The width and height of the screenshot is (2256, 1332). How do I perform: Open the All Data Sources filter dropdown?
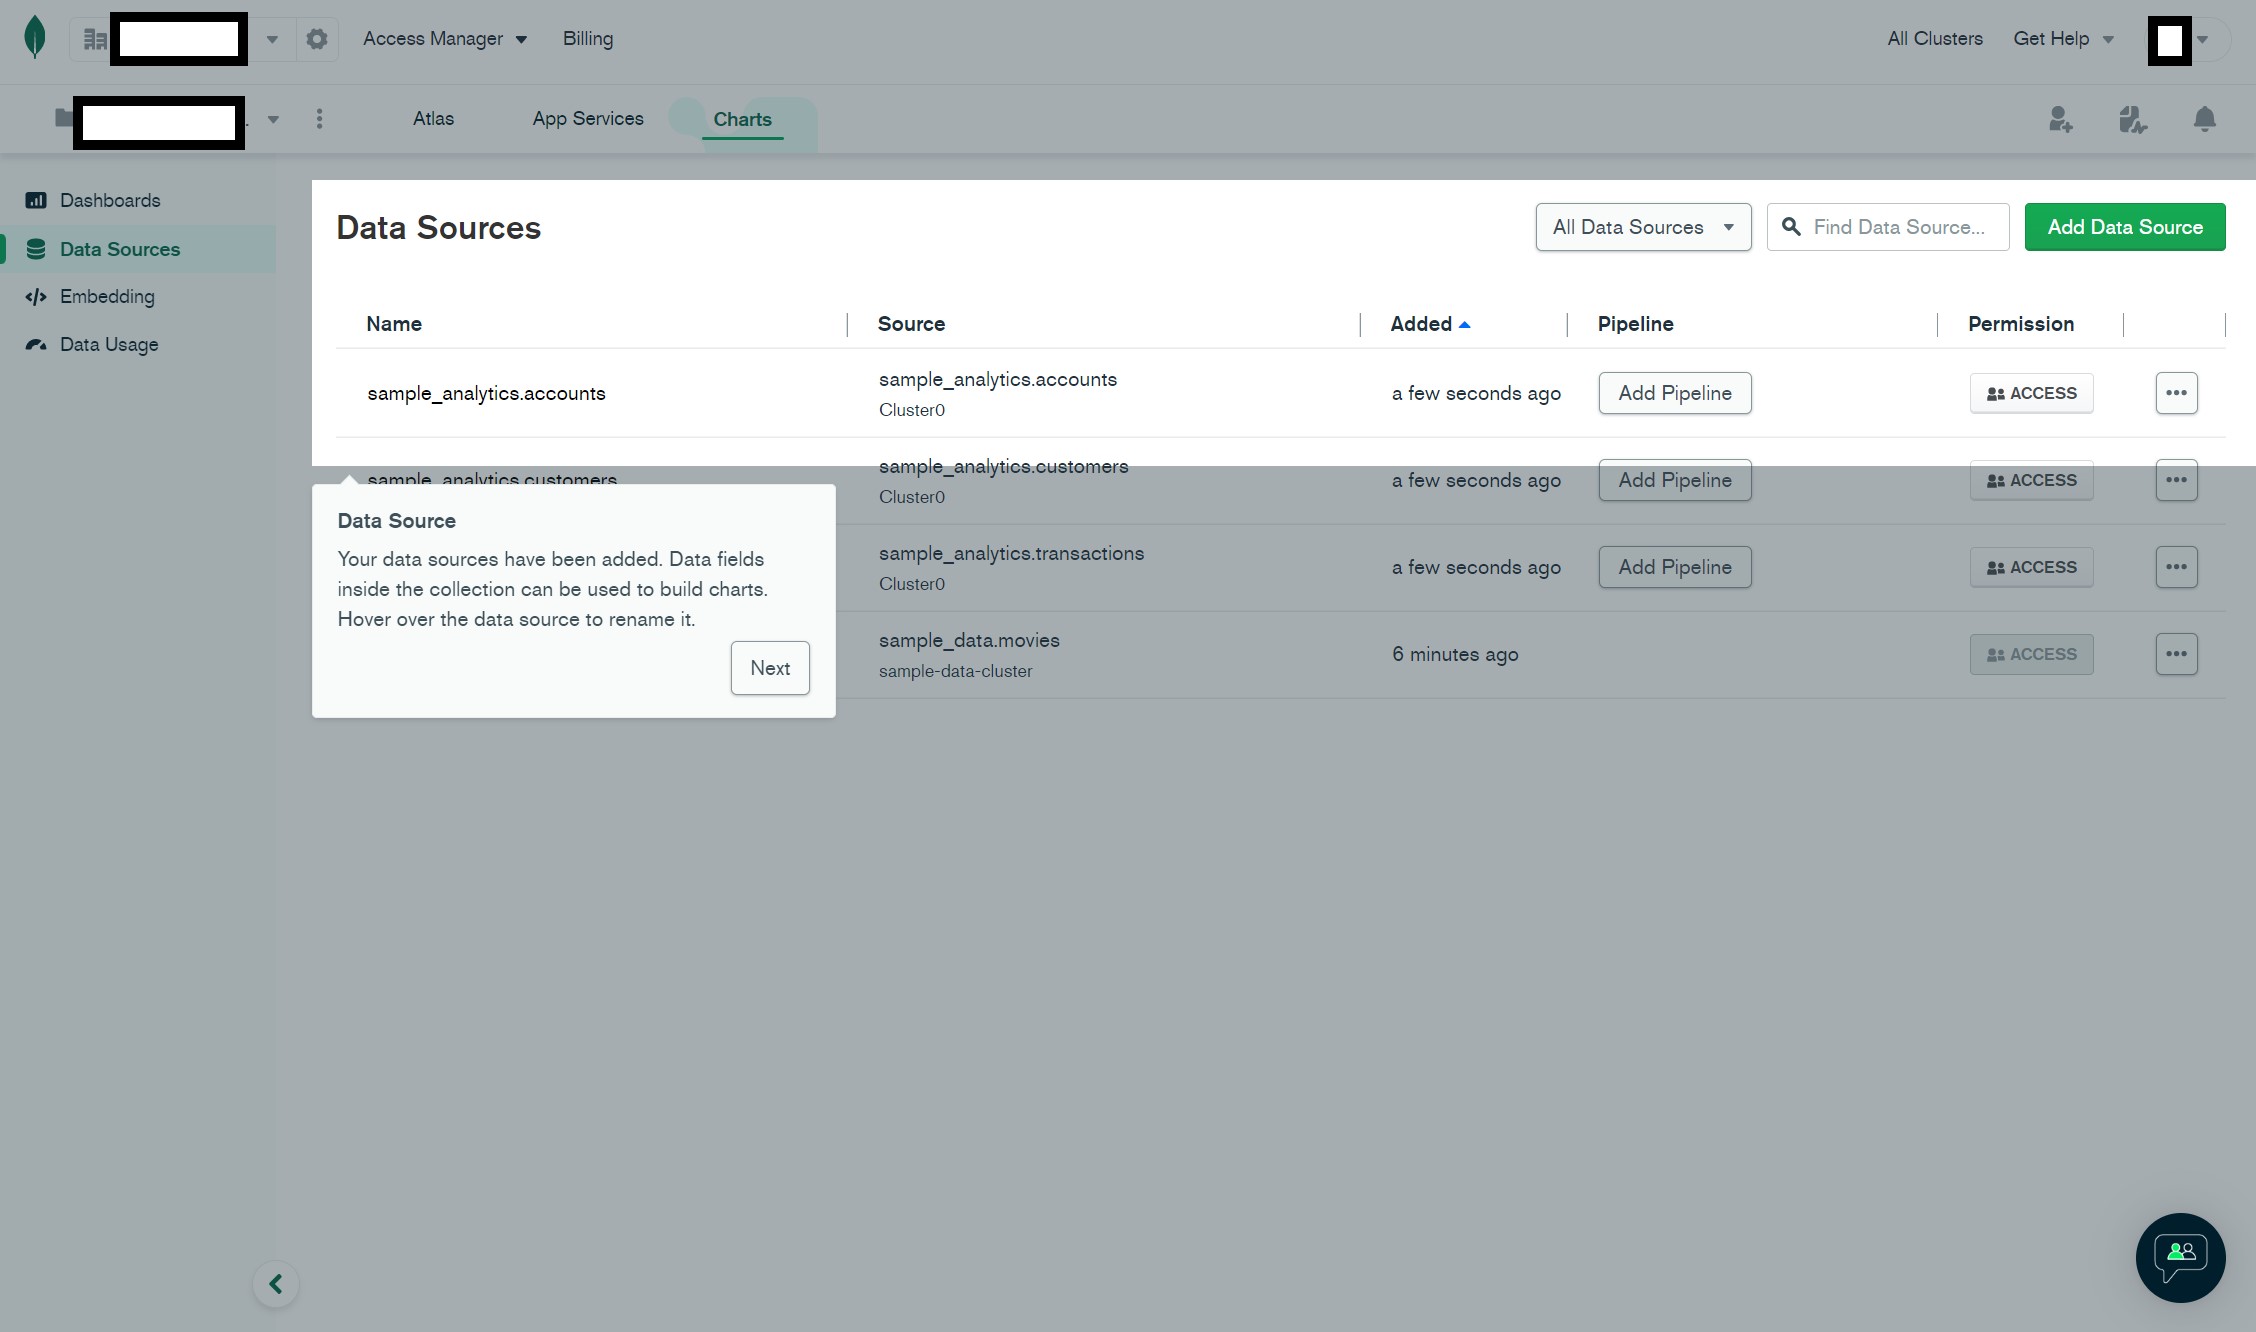pyautogui.click(x=1643, y=227)
